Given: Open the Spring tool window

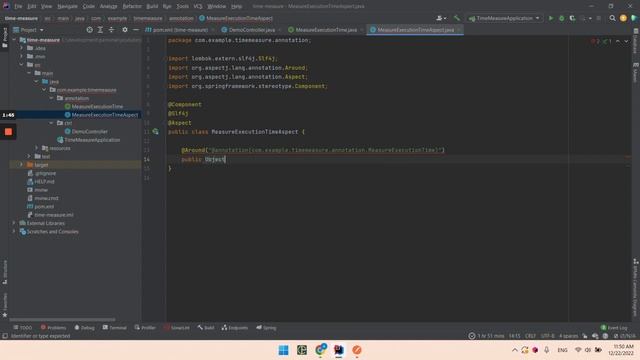Looking at the screenshot, I should tap(266, 327).
